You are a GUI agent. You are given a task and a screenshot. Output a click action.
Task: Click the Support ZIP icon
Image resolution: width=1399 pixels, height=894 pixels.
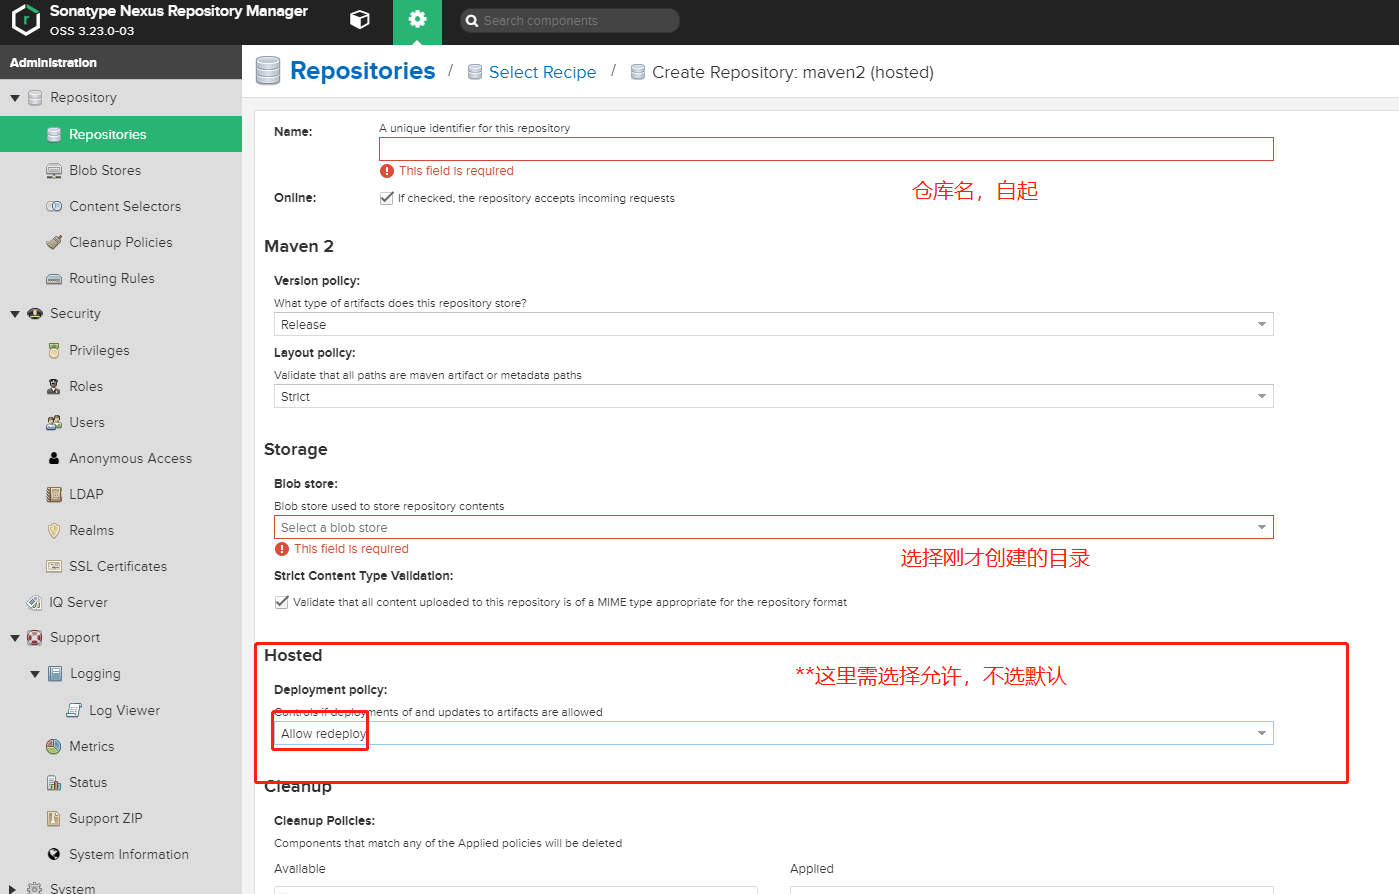[x=54, y=818]
